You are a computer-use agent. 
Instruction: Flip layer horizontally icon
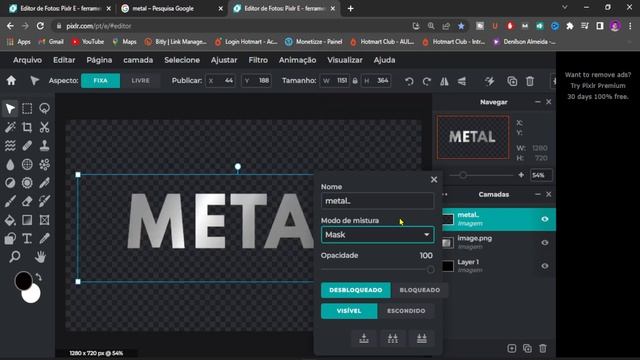(444, 81)
